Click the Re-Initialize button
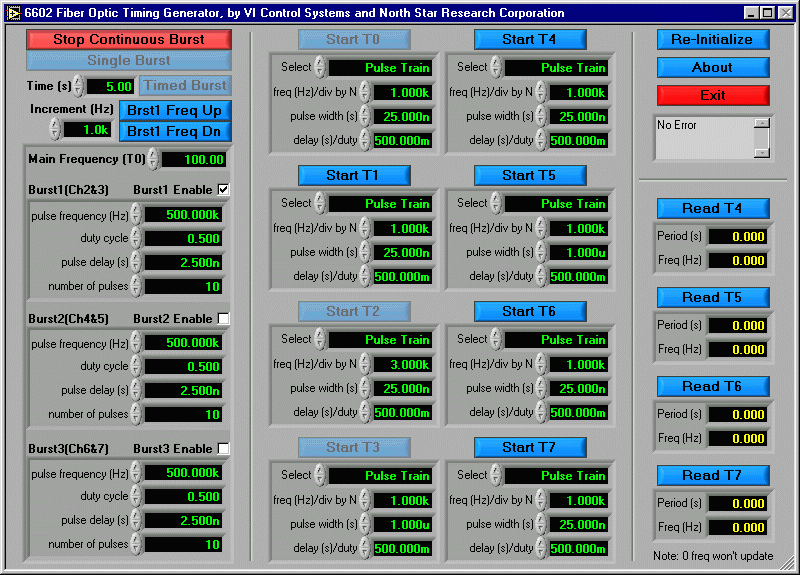This screenshot has height=575, width=800. tap(713, 39)
